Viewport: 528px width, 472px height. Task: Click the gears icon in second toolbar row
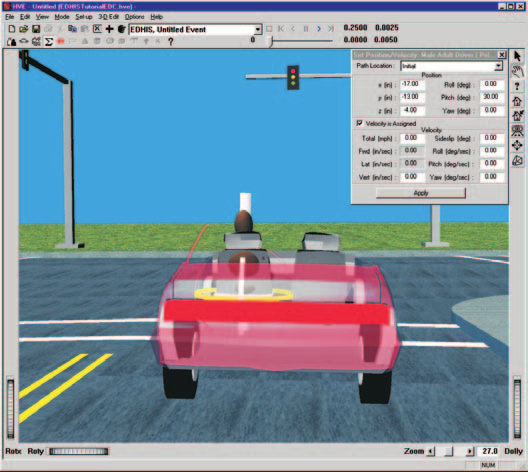point(36,41)
